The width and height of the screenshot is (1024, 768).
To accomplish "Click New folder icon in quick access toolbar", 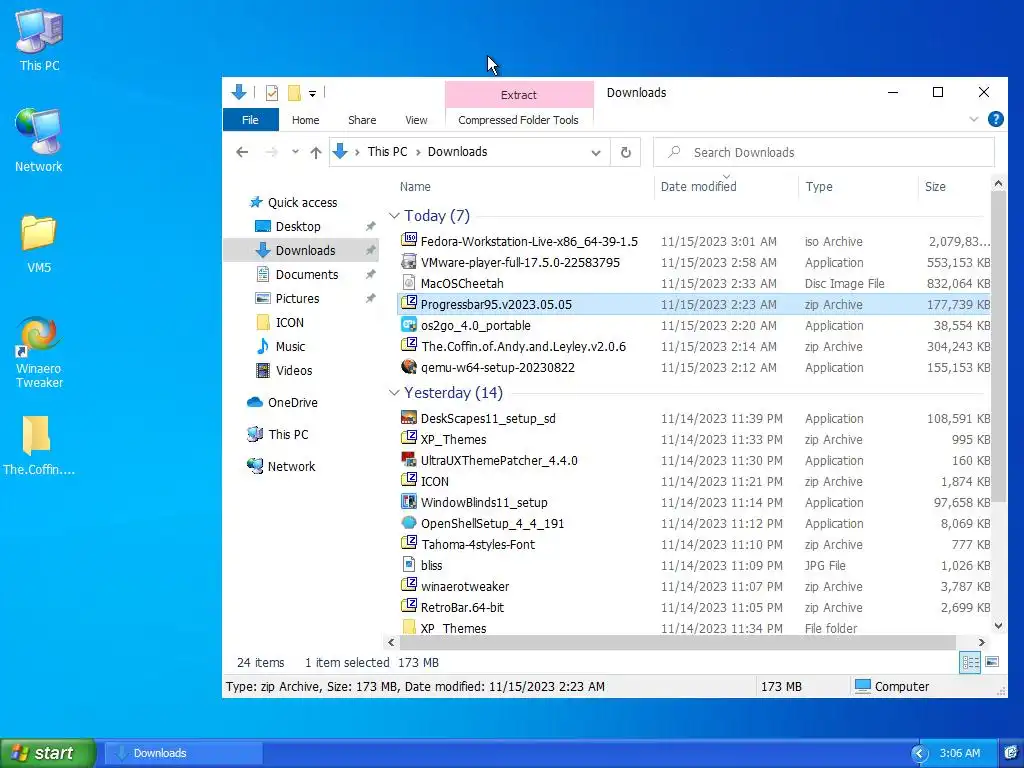I will 295,93.
